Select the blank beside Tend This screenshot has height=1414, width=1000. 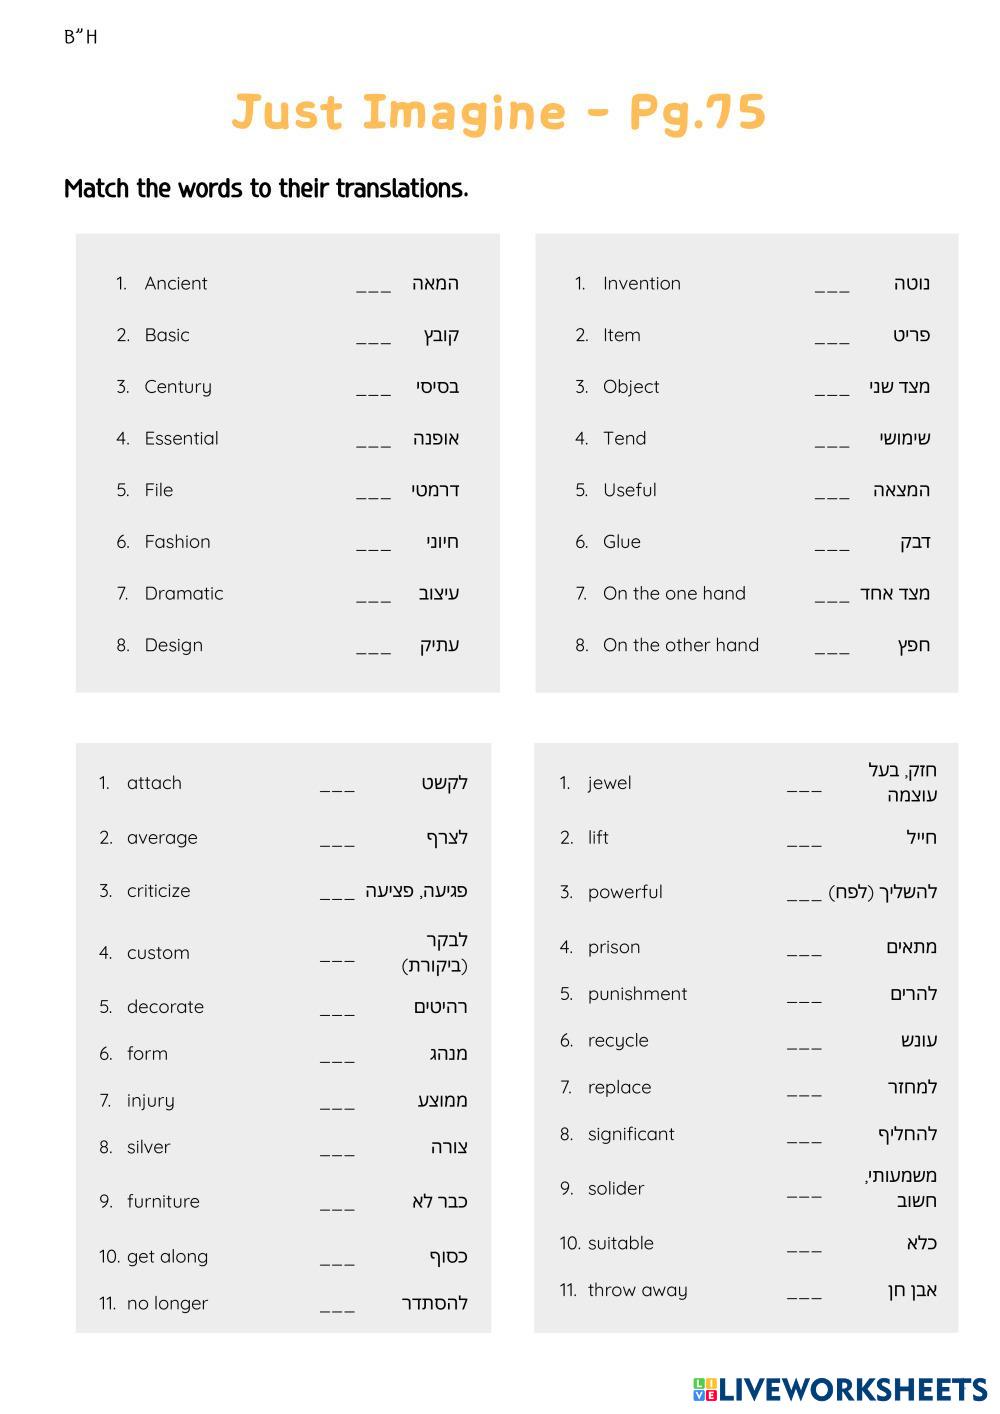[832, 440]
